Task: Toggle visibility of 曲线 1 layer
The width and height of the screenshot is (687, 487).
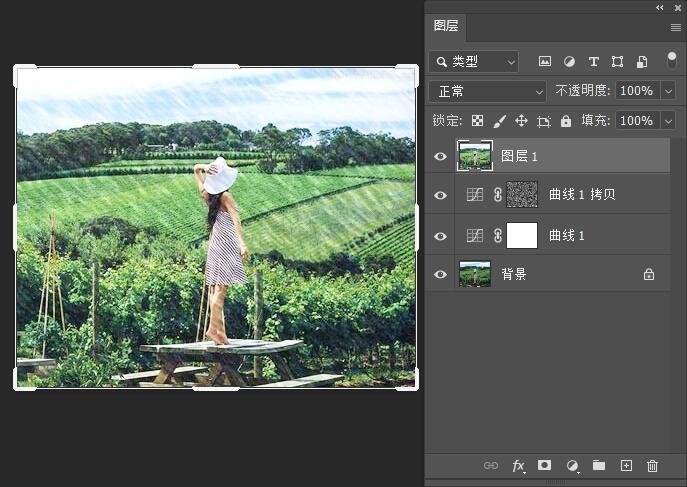Action: [x=440, y=236]
